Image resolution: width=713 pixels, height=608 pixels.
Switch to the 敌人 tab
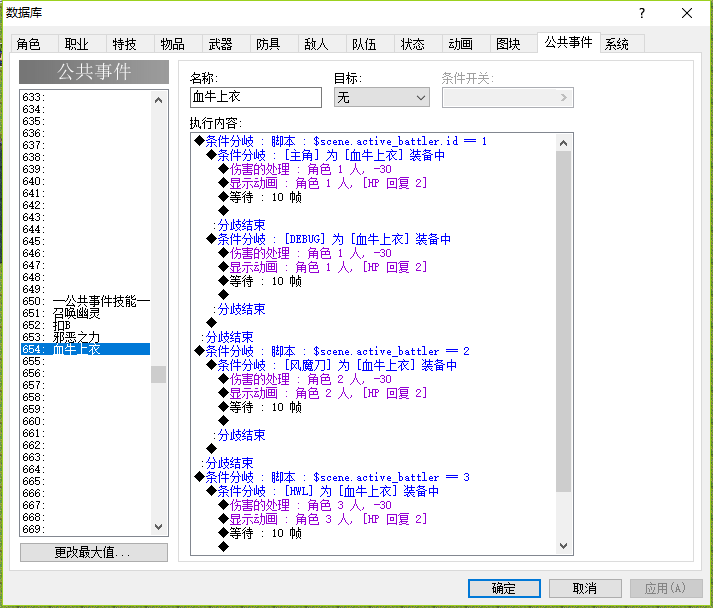(322, 44)
